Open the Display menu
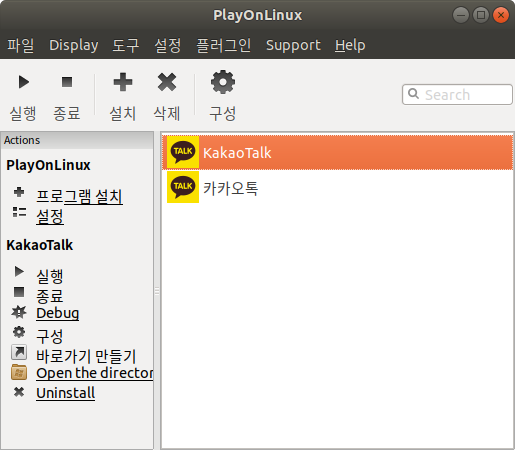 [74, 45]
